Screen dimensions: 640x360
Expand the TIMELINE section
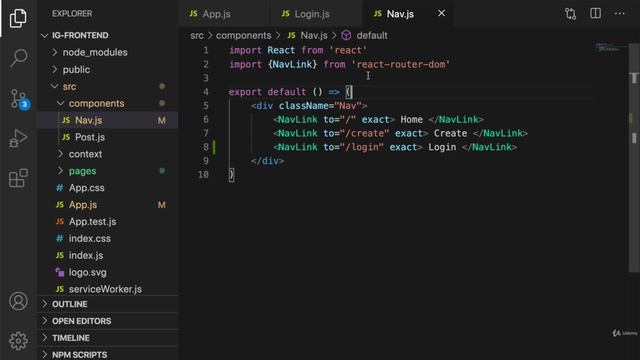click(x=108, y=338)
